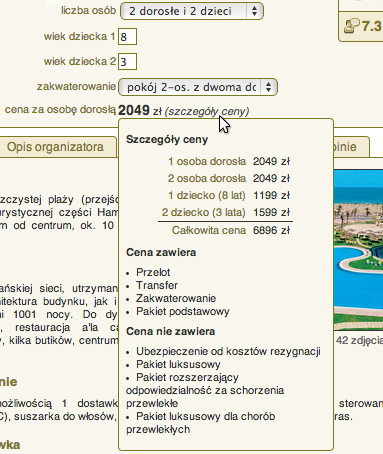The width and height of the screenshot is (383, 454).
Task: Click the '2 osoba dorosła' price row
Action: click(x=229, y=179)
